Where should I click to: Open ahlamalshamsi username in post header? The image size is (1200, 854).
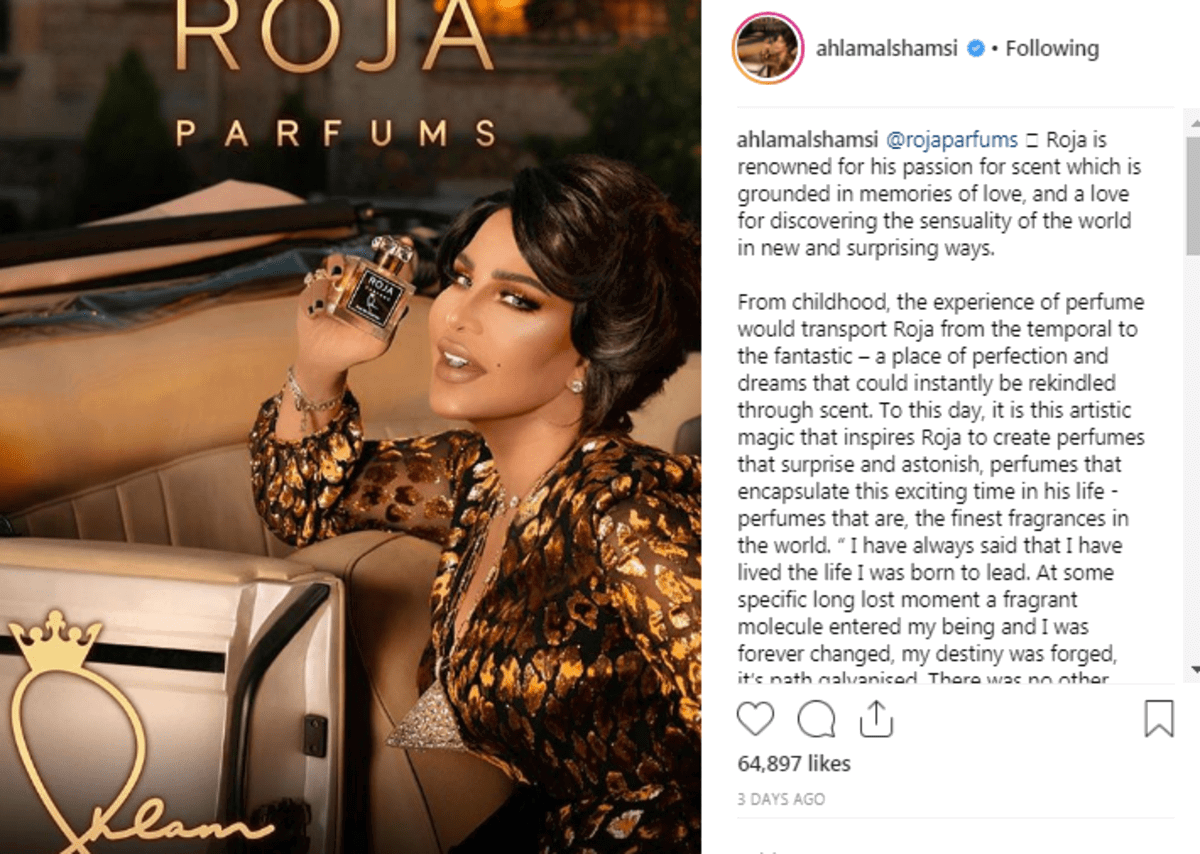(888, 48)
